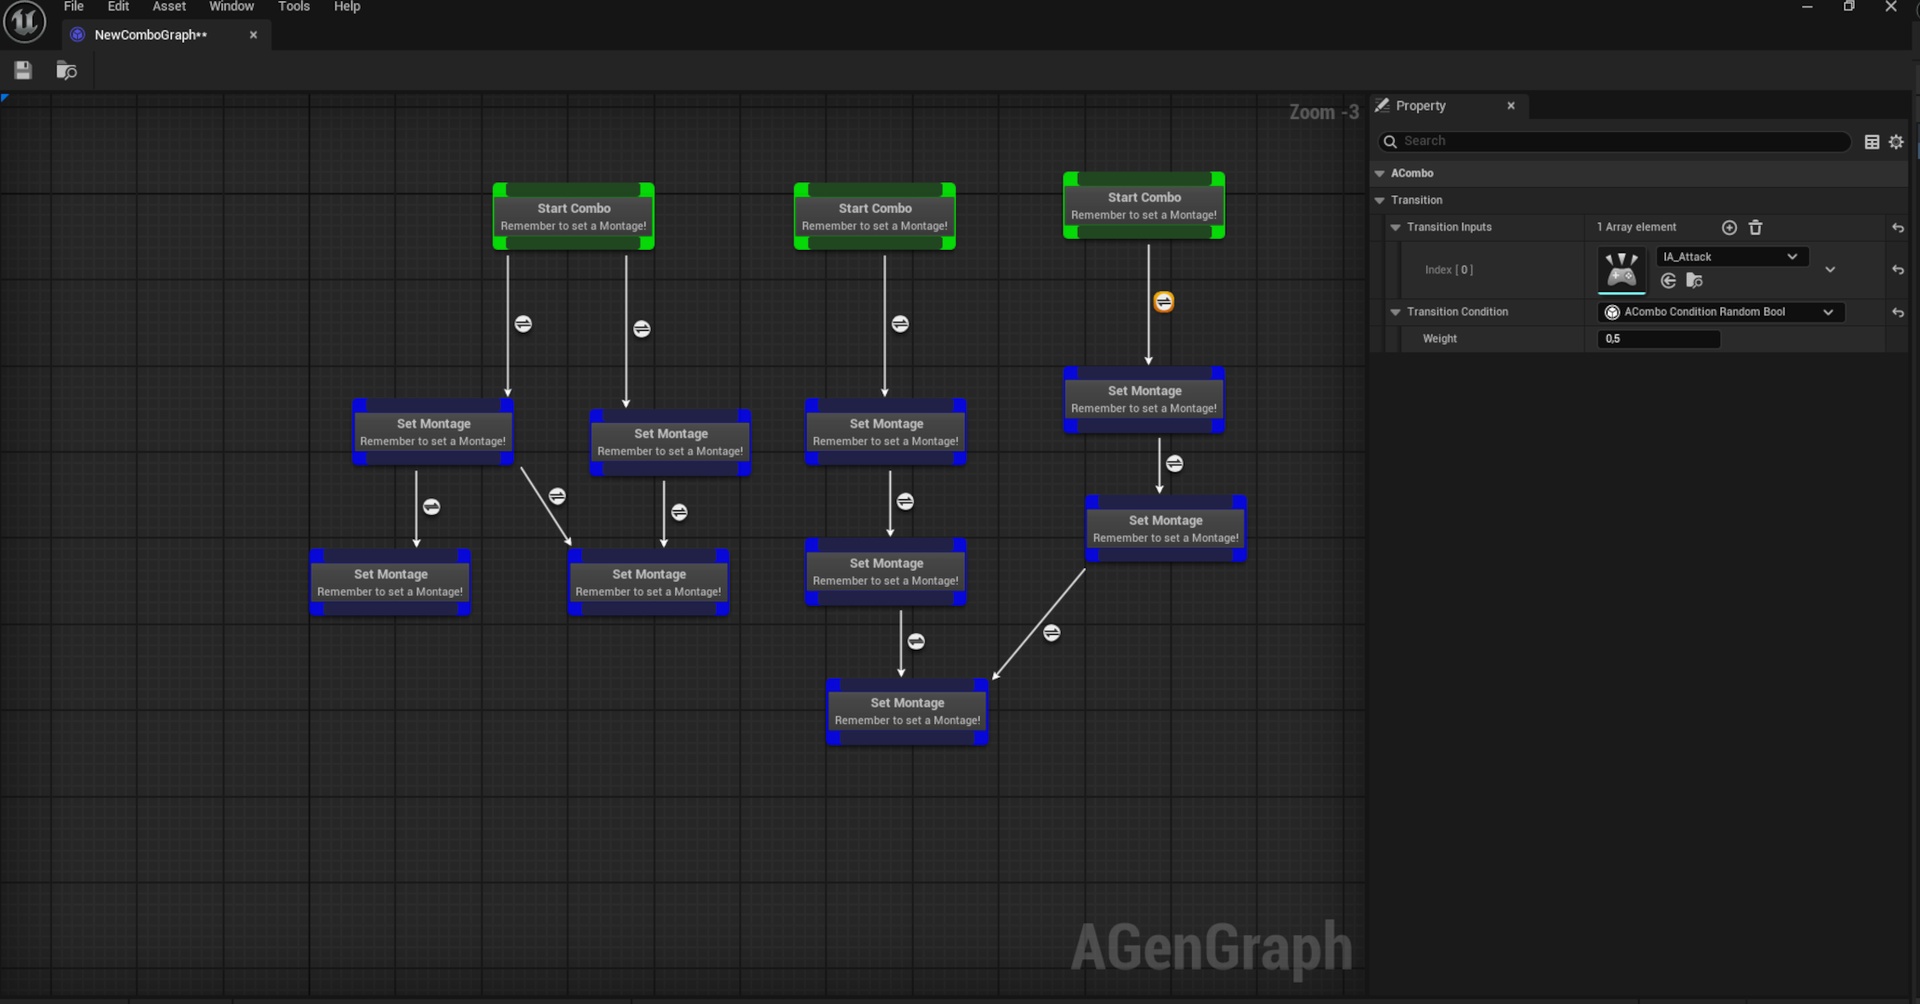The image size is (1920, 1004).
Task: Select the bottommost Set Montage node
Action: [907, 711]
